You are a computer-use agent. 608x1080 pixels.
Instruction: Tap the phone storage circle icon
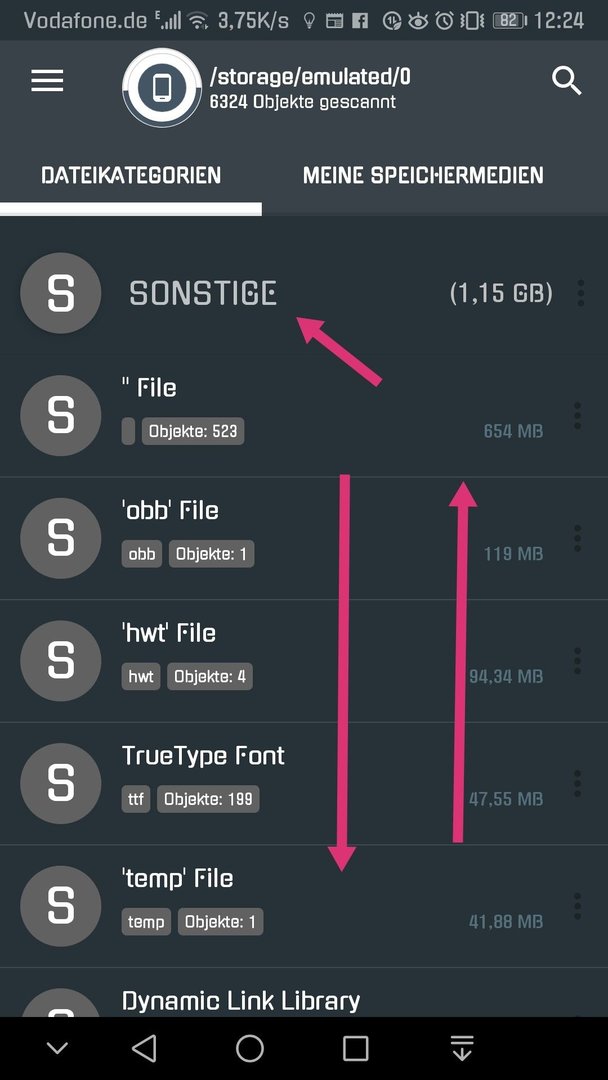tap(163, 87)
